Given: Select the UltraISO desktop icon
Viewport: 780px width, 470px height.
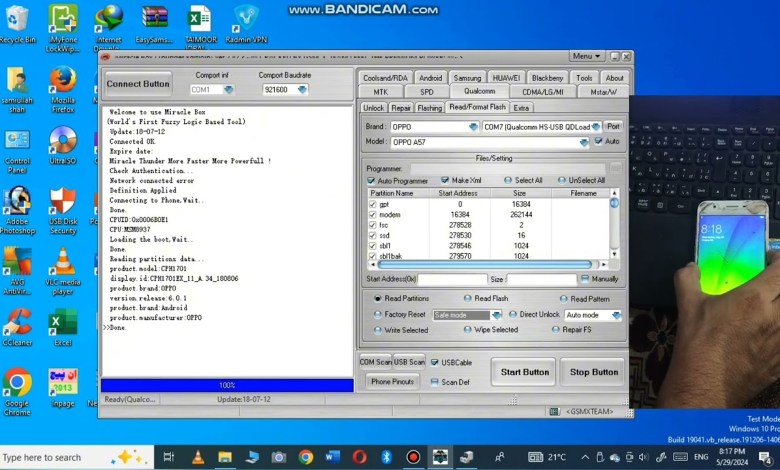Looking at the screenshot, I should (x=63, y=145).
